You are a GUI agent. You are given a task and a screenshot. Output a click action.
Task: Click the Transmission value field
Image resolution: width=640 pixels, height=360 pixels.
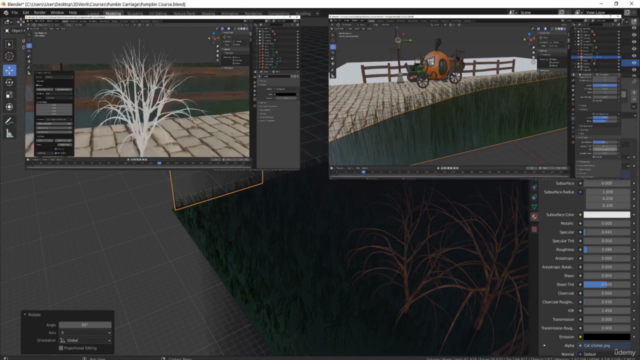[607, 320]
